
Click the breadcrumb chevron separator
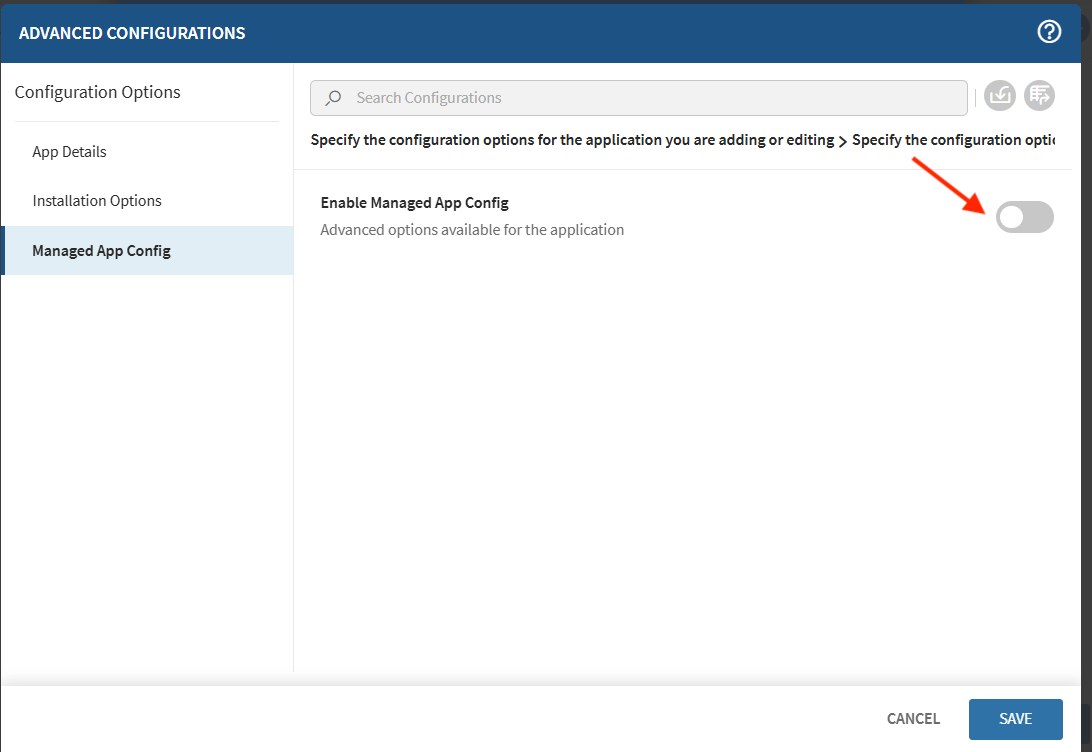click(x=842, y=141)
